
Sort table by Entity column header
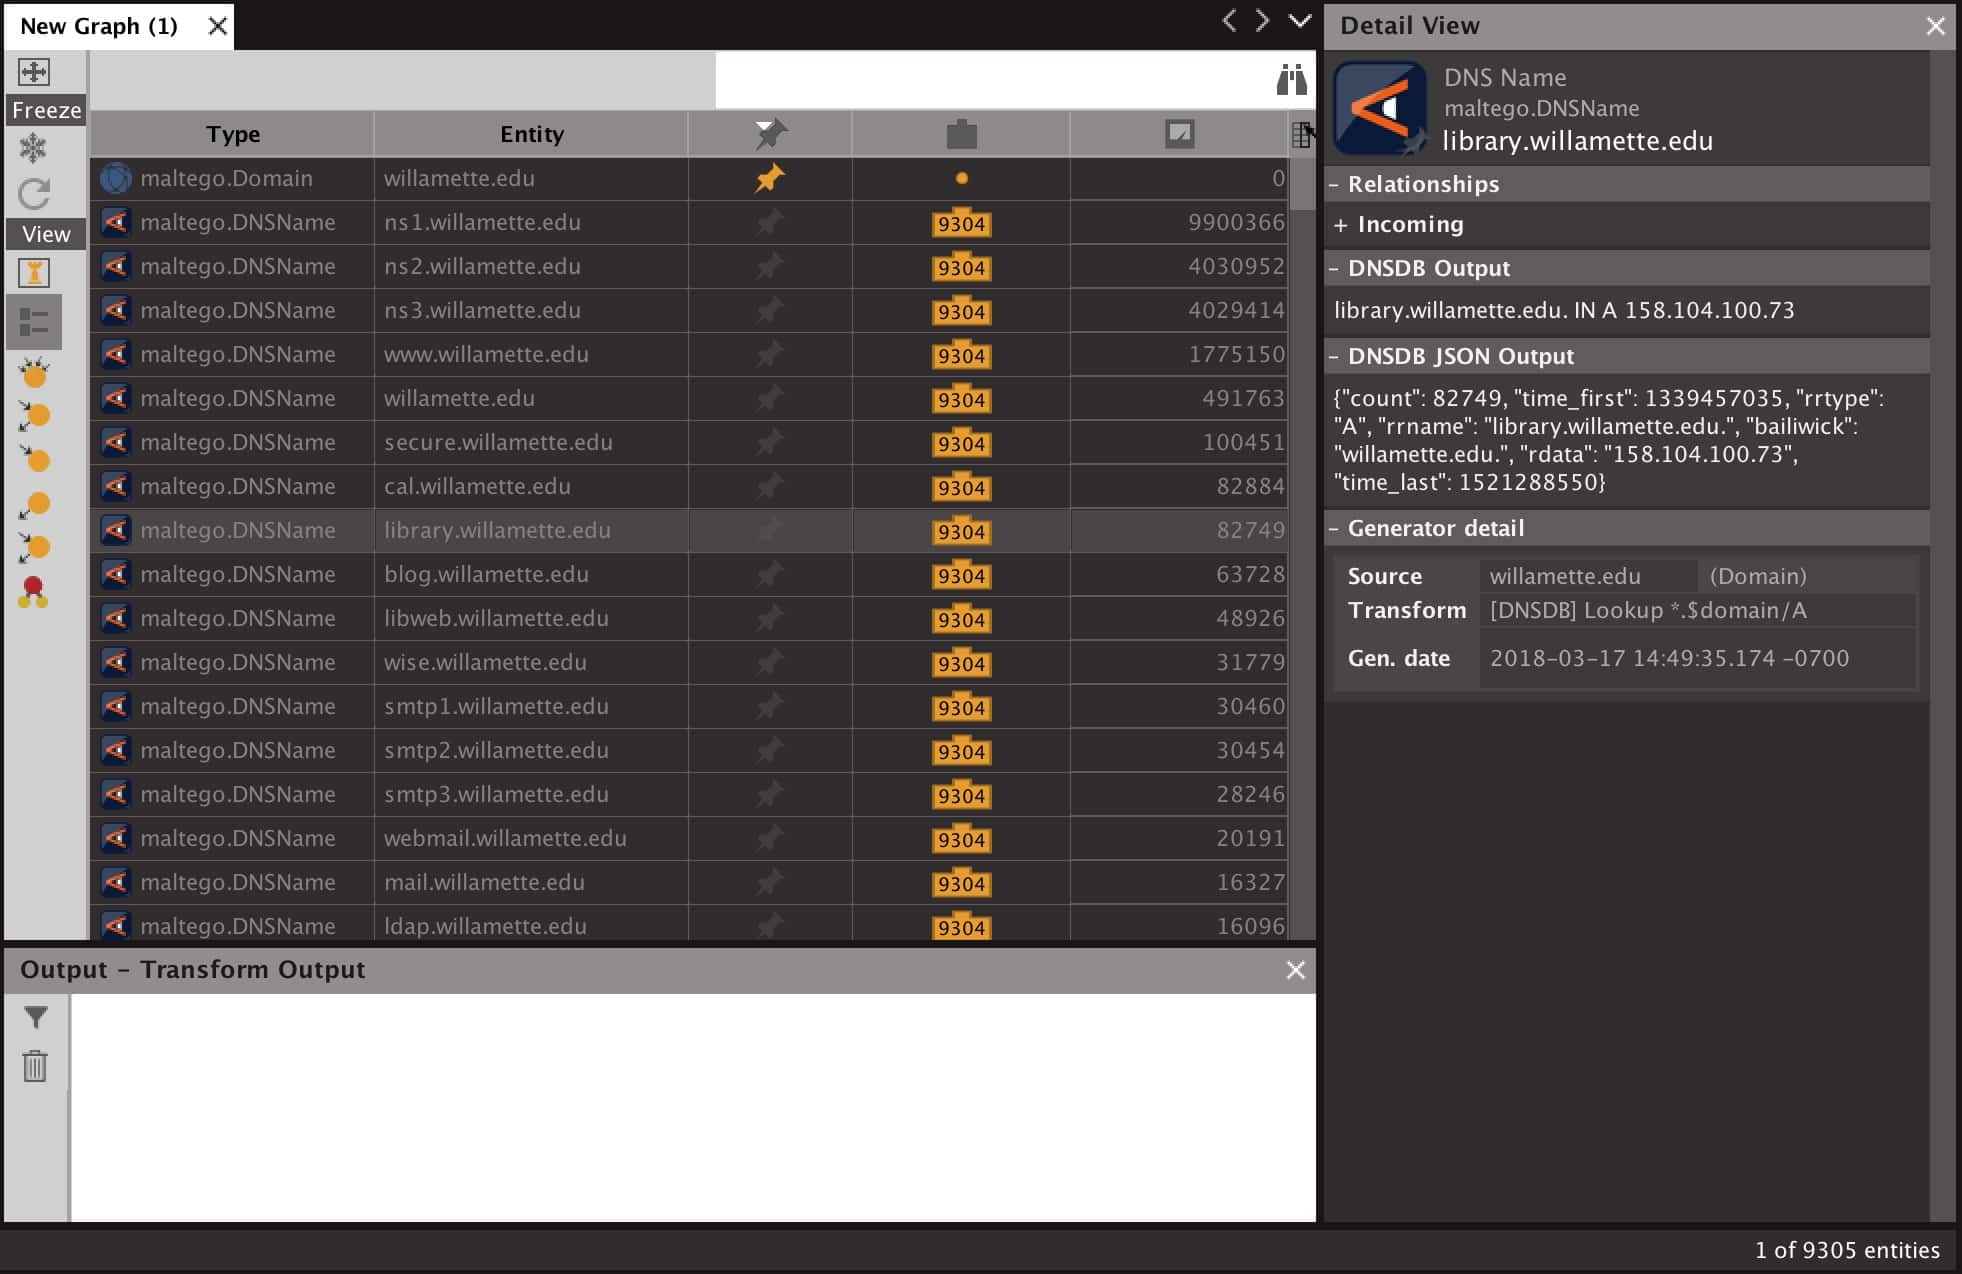[x=531, y=134]
